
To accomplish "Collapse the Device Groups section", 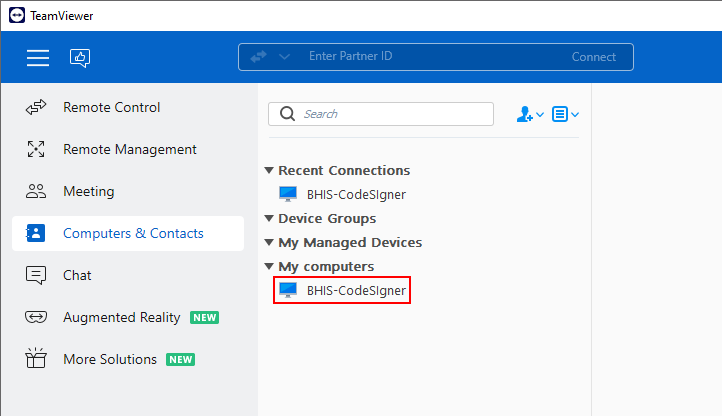I will 269,219.
